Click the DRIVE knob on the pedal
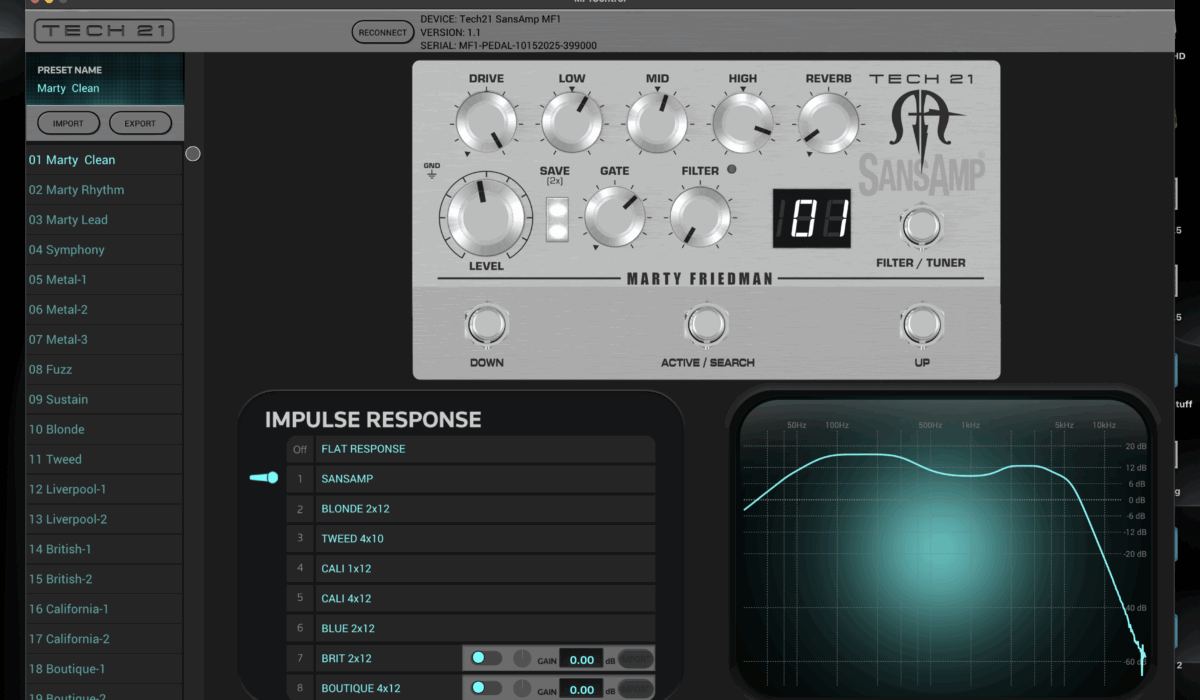The height and width of the screenshot is (700, 1200). (486, 124)
